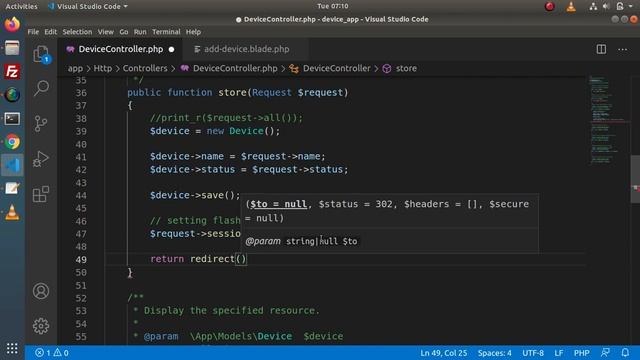The width and height of the screenshot is (640, 360).
Task: Switch to the DeviceController.php tab
Action: pos(120,49)
